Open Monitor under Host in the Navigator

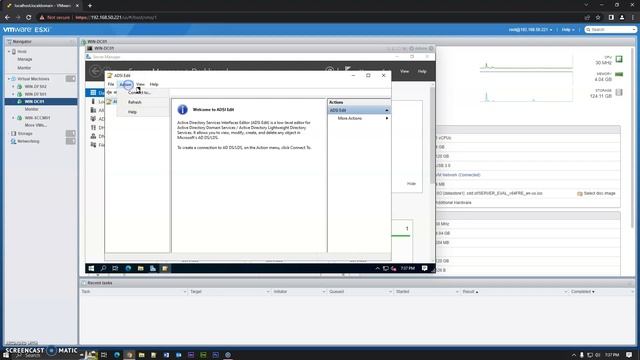(24, 68)
